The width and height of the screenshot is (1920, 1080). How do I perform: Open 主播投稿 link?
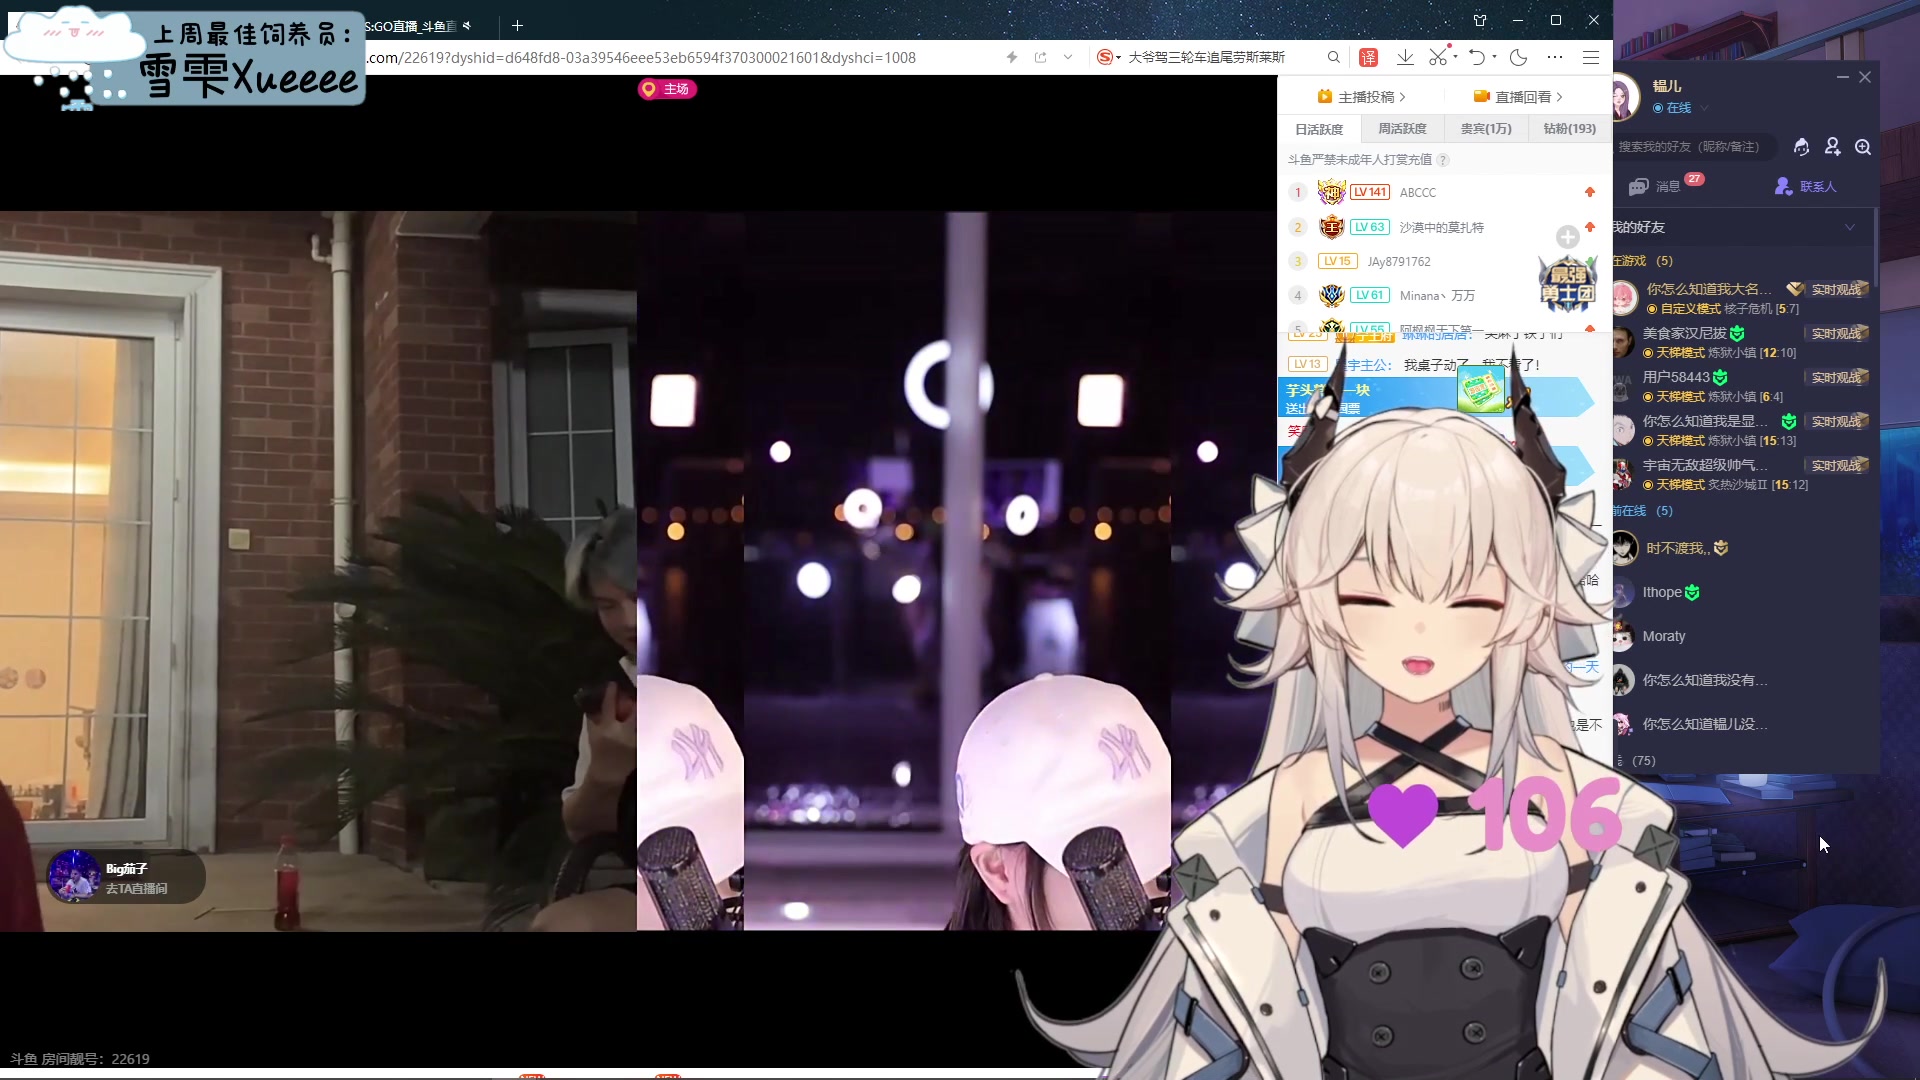click(x=1361, y=97)
